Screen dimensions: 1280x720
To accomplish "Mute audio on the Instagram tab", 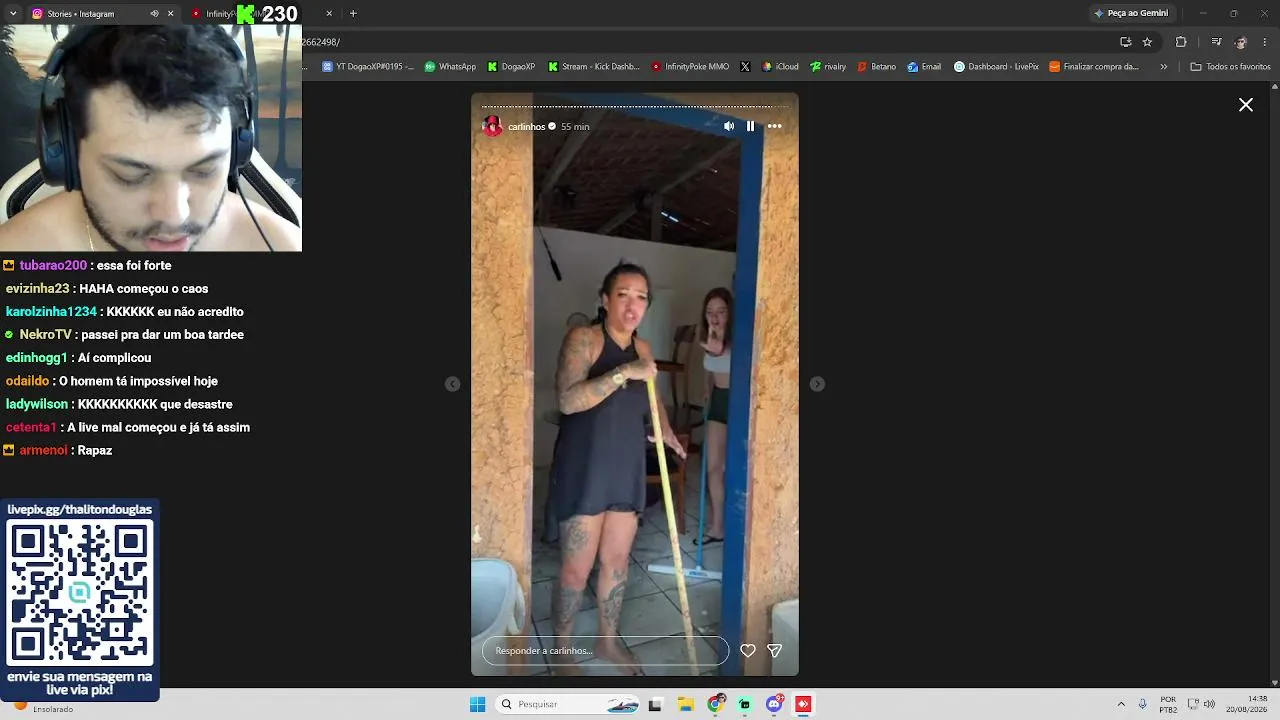I will point(154,14).
